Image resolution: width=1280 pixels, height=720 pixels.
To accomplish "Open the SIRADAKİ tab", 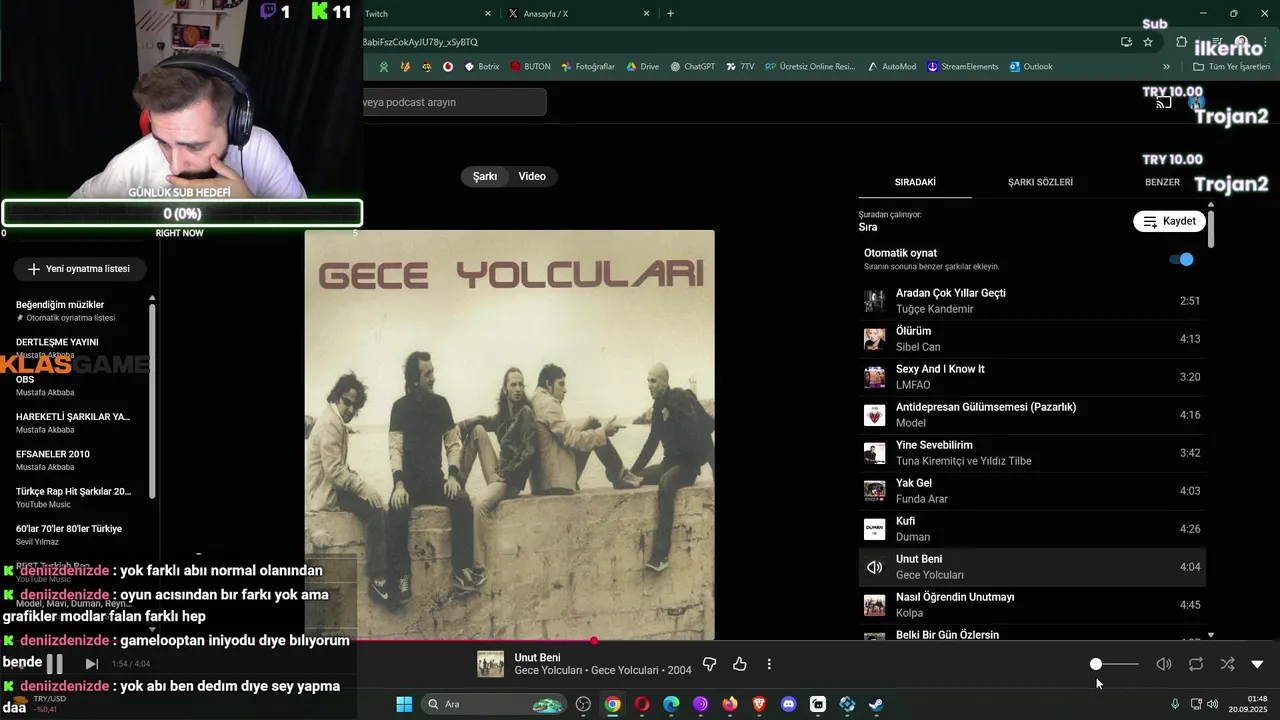I will [915, 182].
